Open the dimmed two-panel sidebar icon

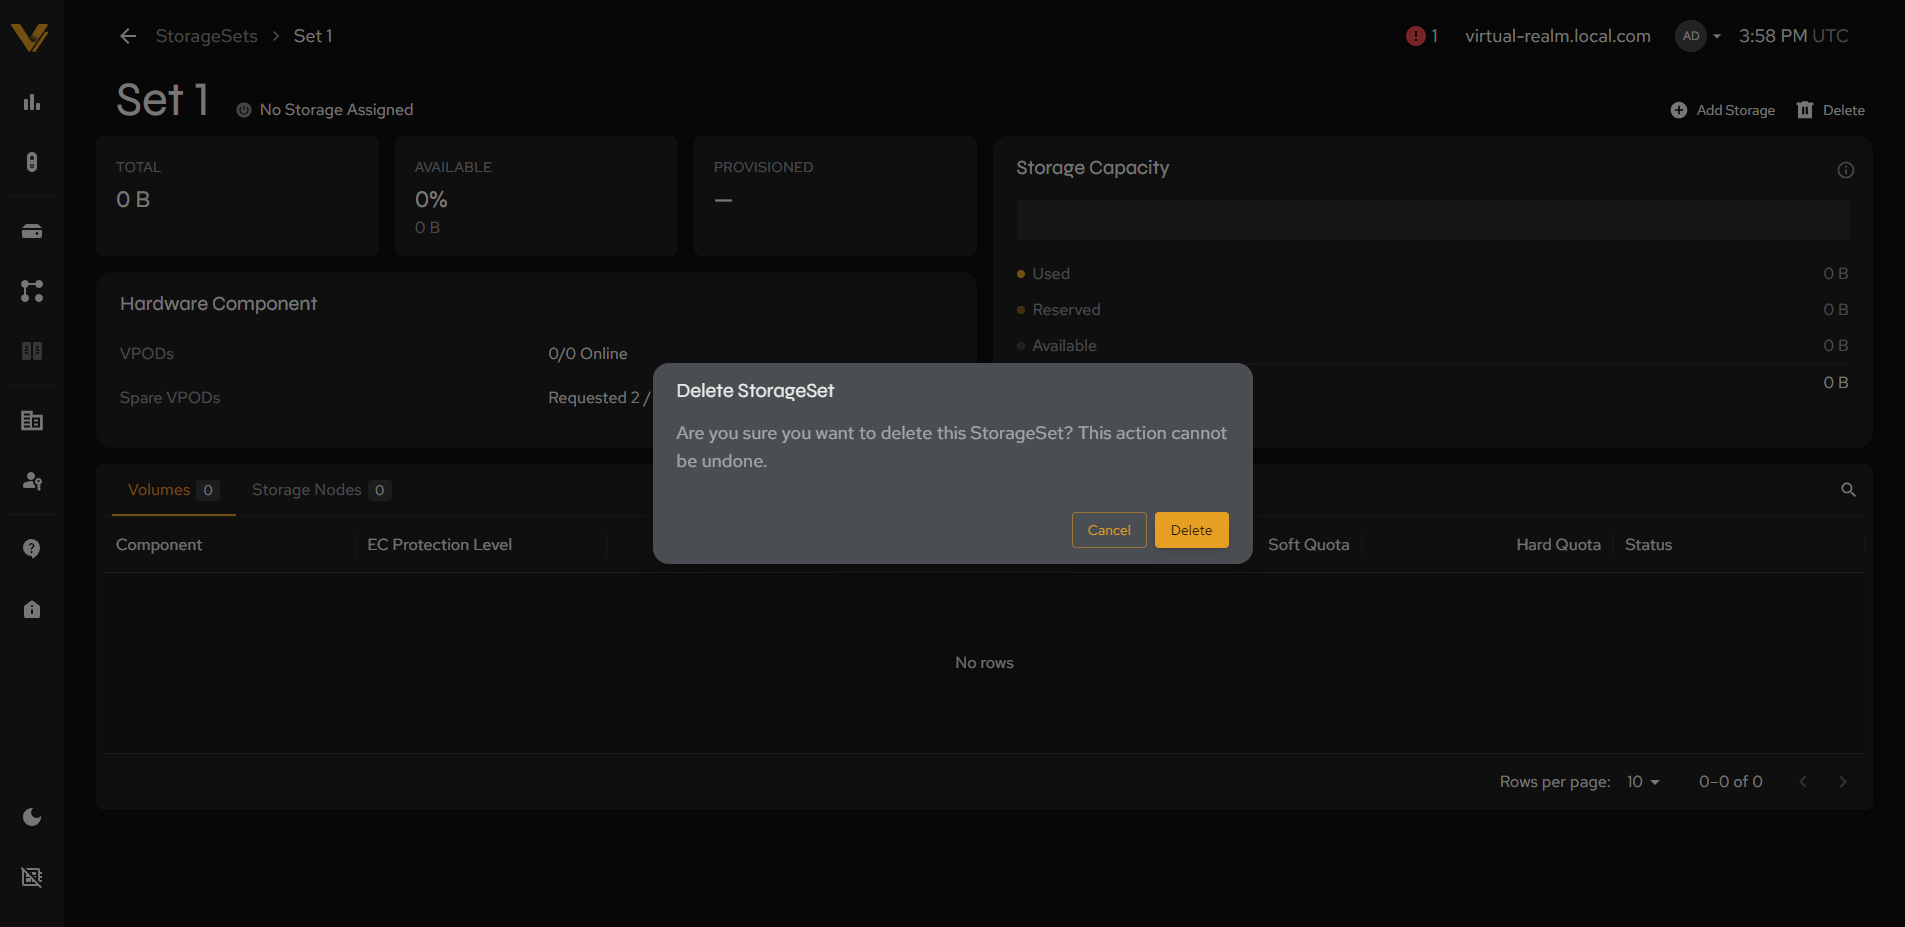[32, 351]
